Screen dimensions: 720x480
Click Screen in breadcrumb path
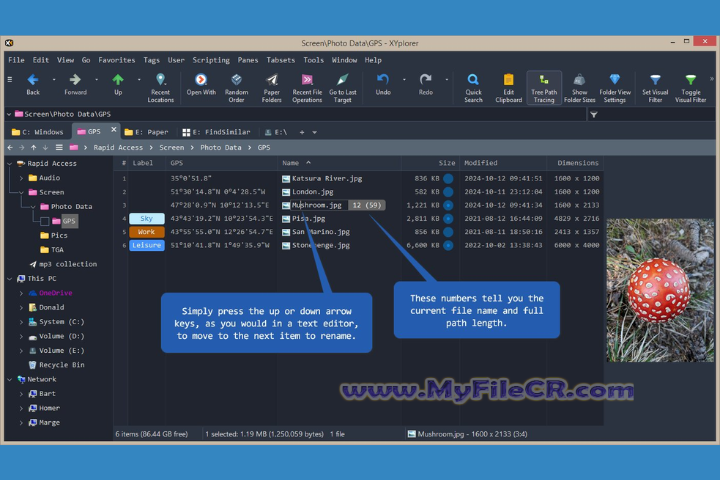171,147
